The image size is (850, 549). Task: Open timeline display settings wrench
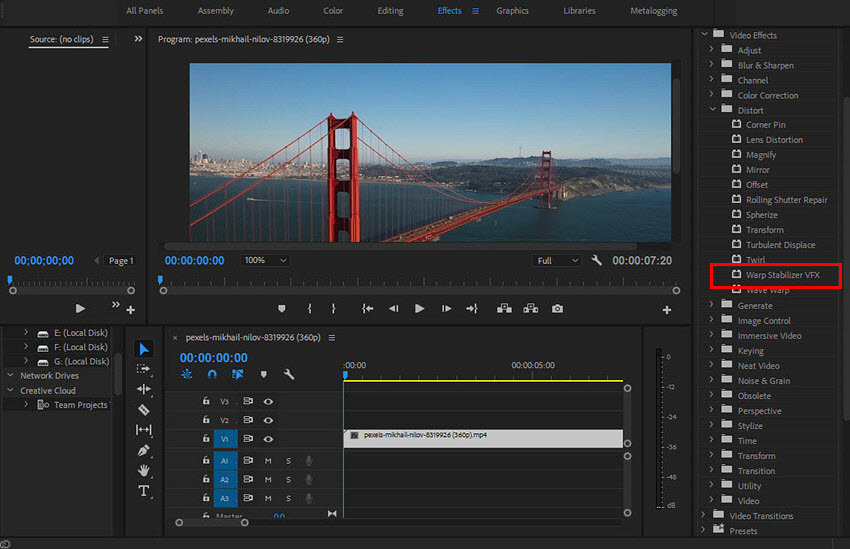click(289, 374)
